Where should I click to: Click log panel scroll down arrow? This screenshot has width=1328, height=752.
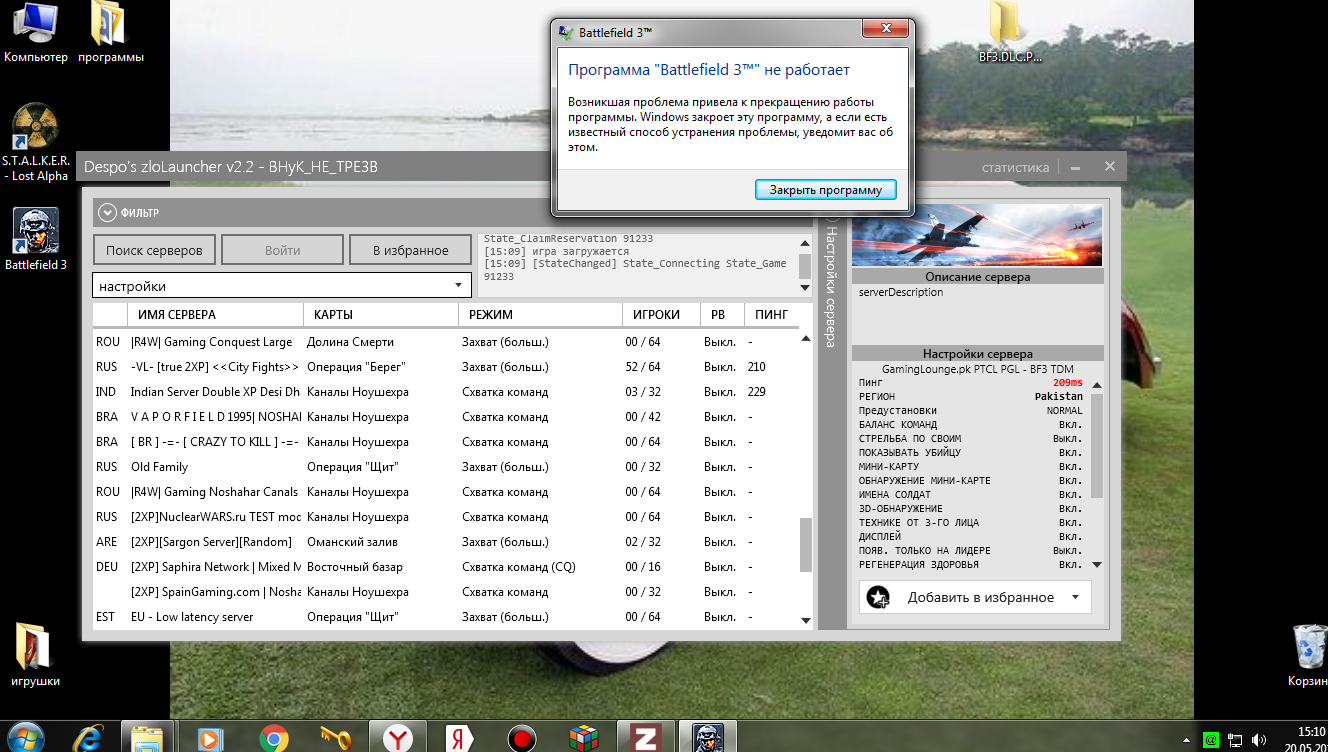pos(805,288)
